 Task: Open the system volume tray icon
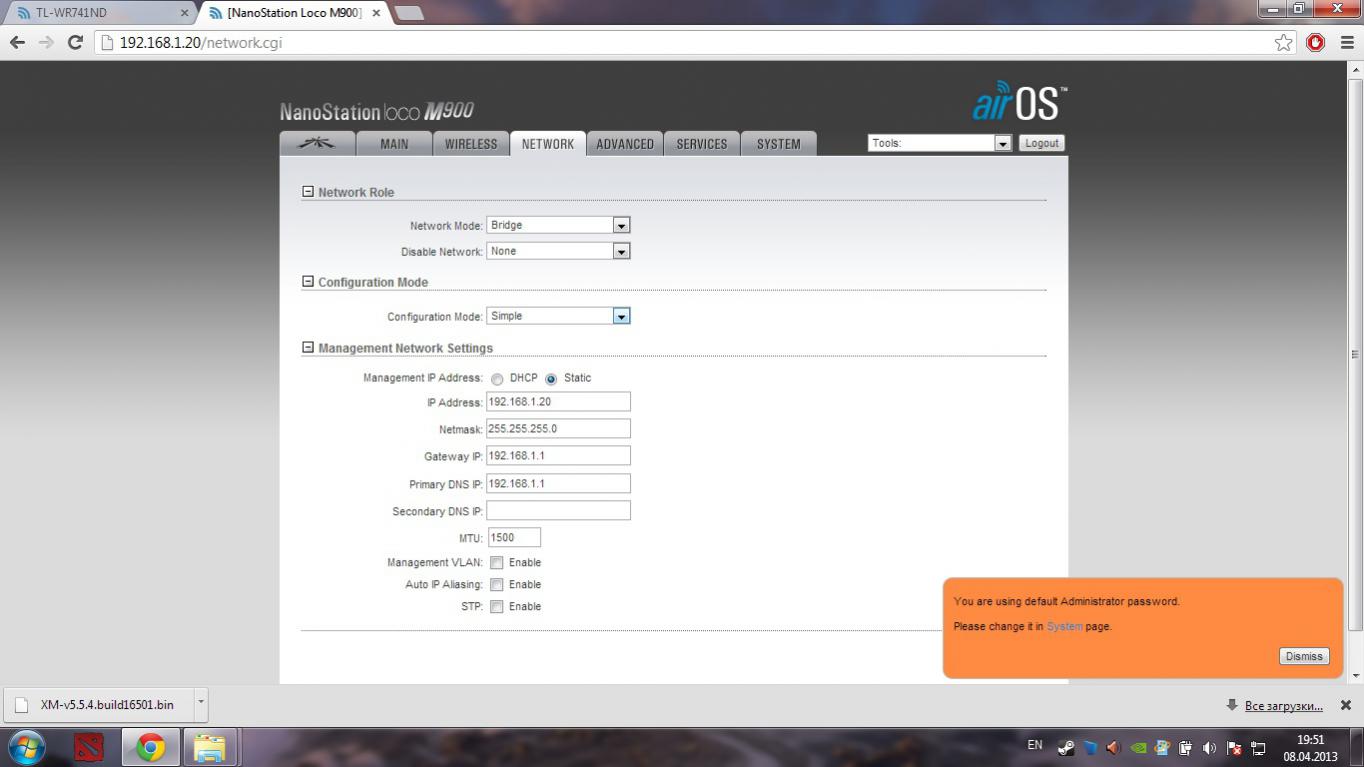[1209, 747]
